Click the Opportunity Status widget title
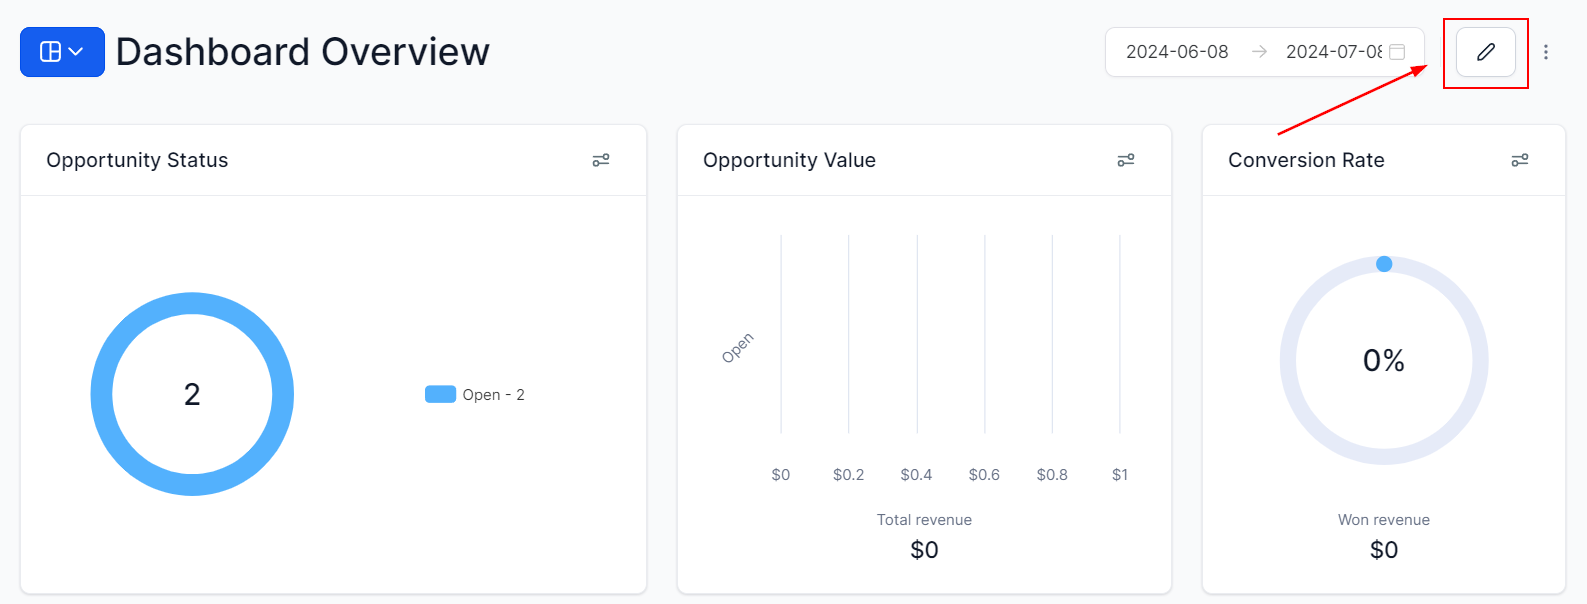 [137, 160]
